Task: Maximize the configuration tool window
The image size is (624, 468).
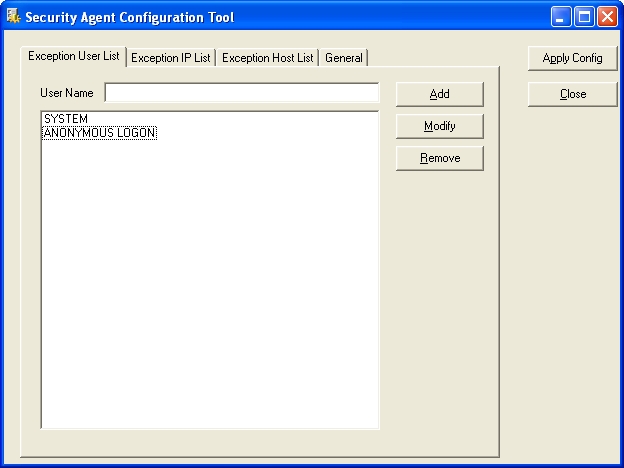Action: 584,16
